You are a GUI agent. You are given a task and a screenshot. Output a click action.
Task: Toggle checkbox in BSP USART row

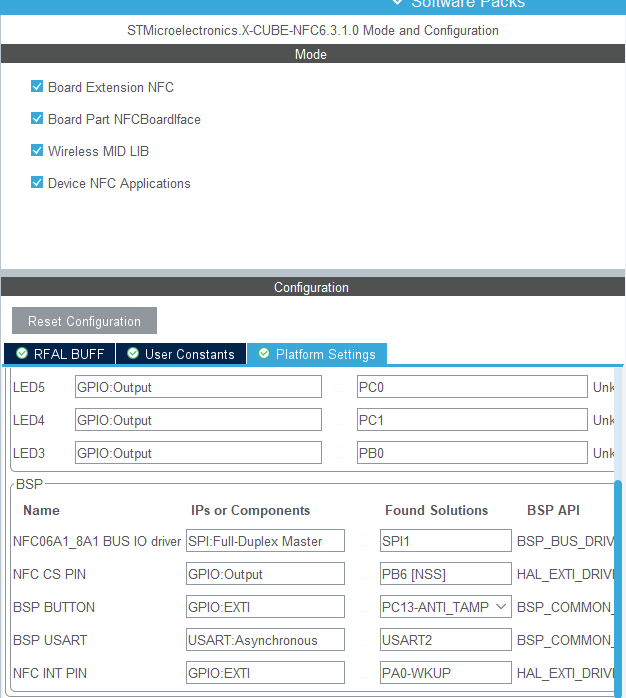tap(363, 640)
